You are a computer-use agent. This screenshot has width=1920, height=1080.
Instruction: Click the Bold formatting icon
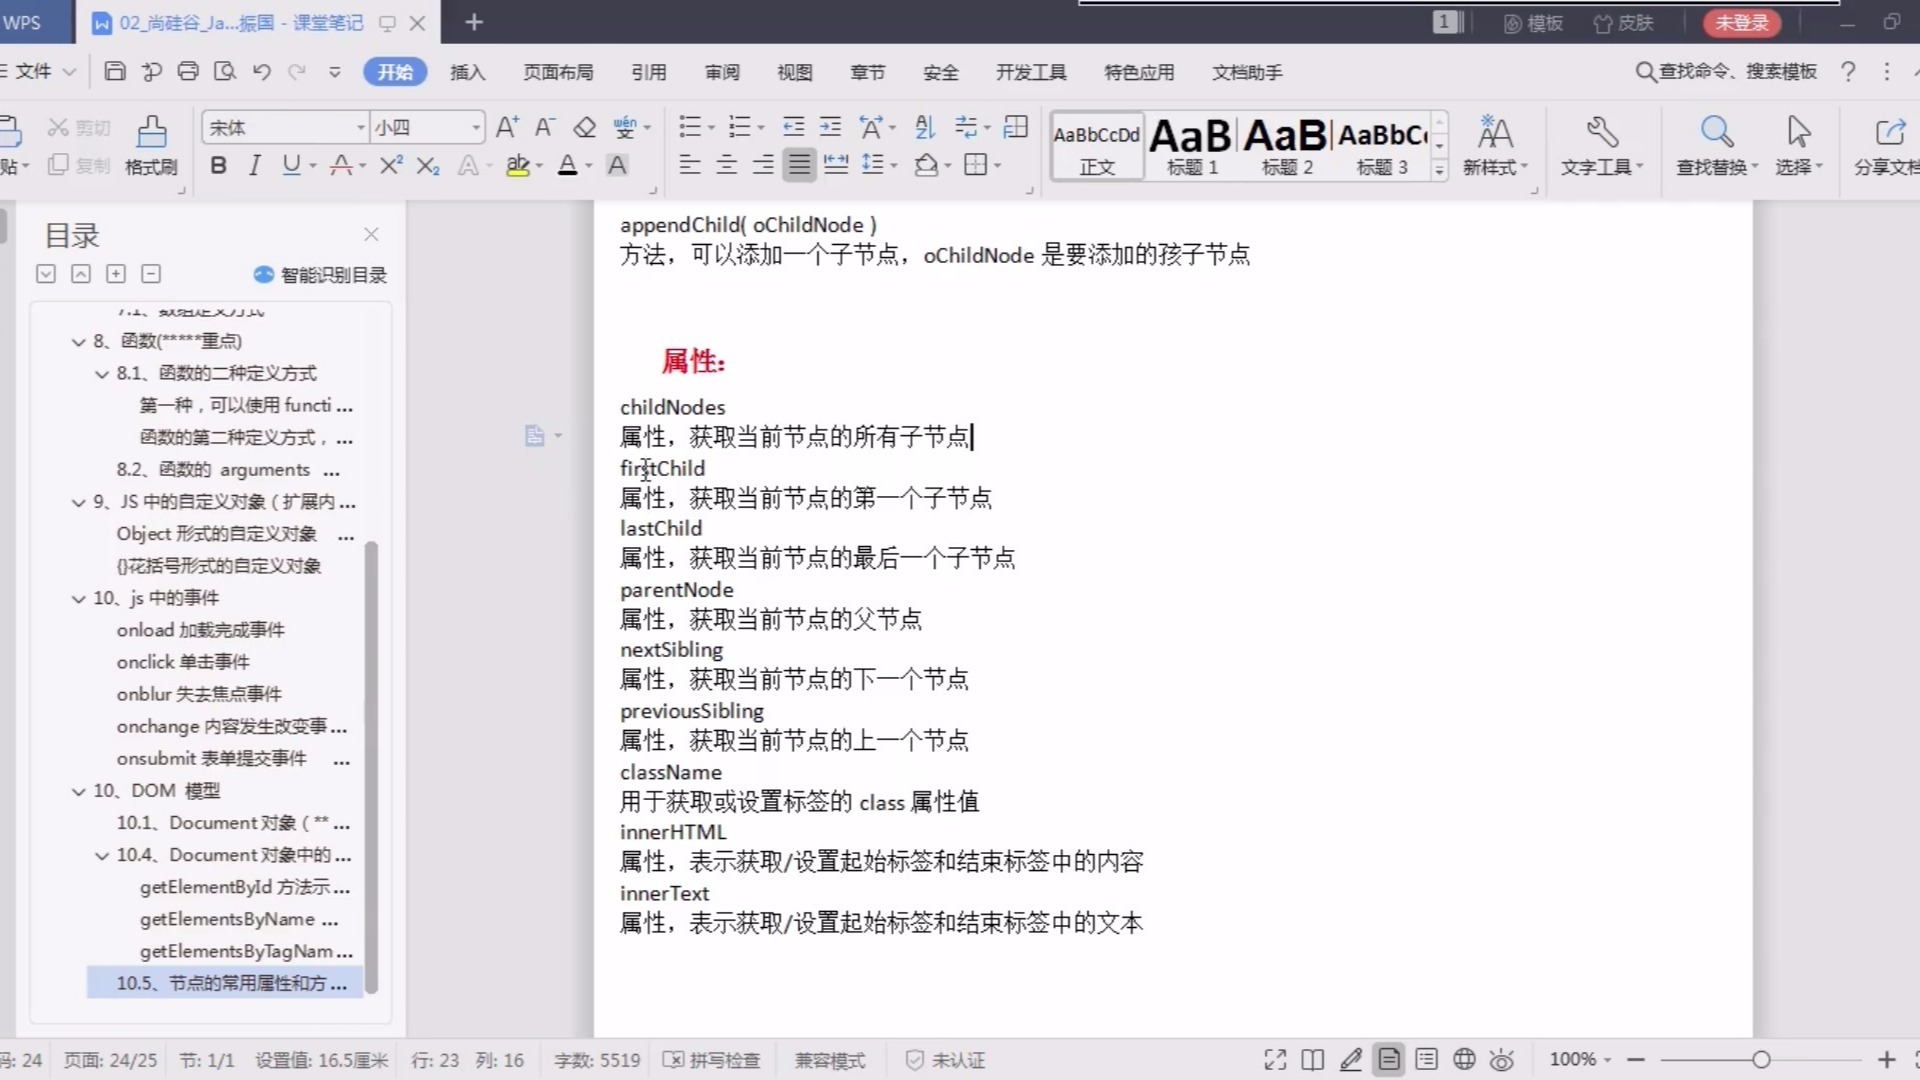(218, 166)
